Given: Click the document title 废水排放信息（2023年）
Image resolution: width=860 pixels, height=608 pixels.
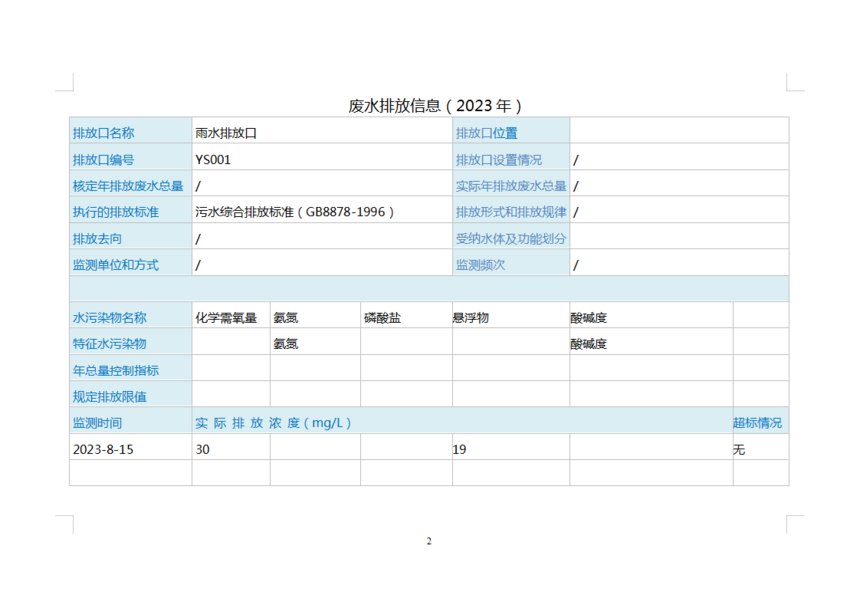Looking at the screenshot, I should coord(435,105).
